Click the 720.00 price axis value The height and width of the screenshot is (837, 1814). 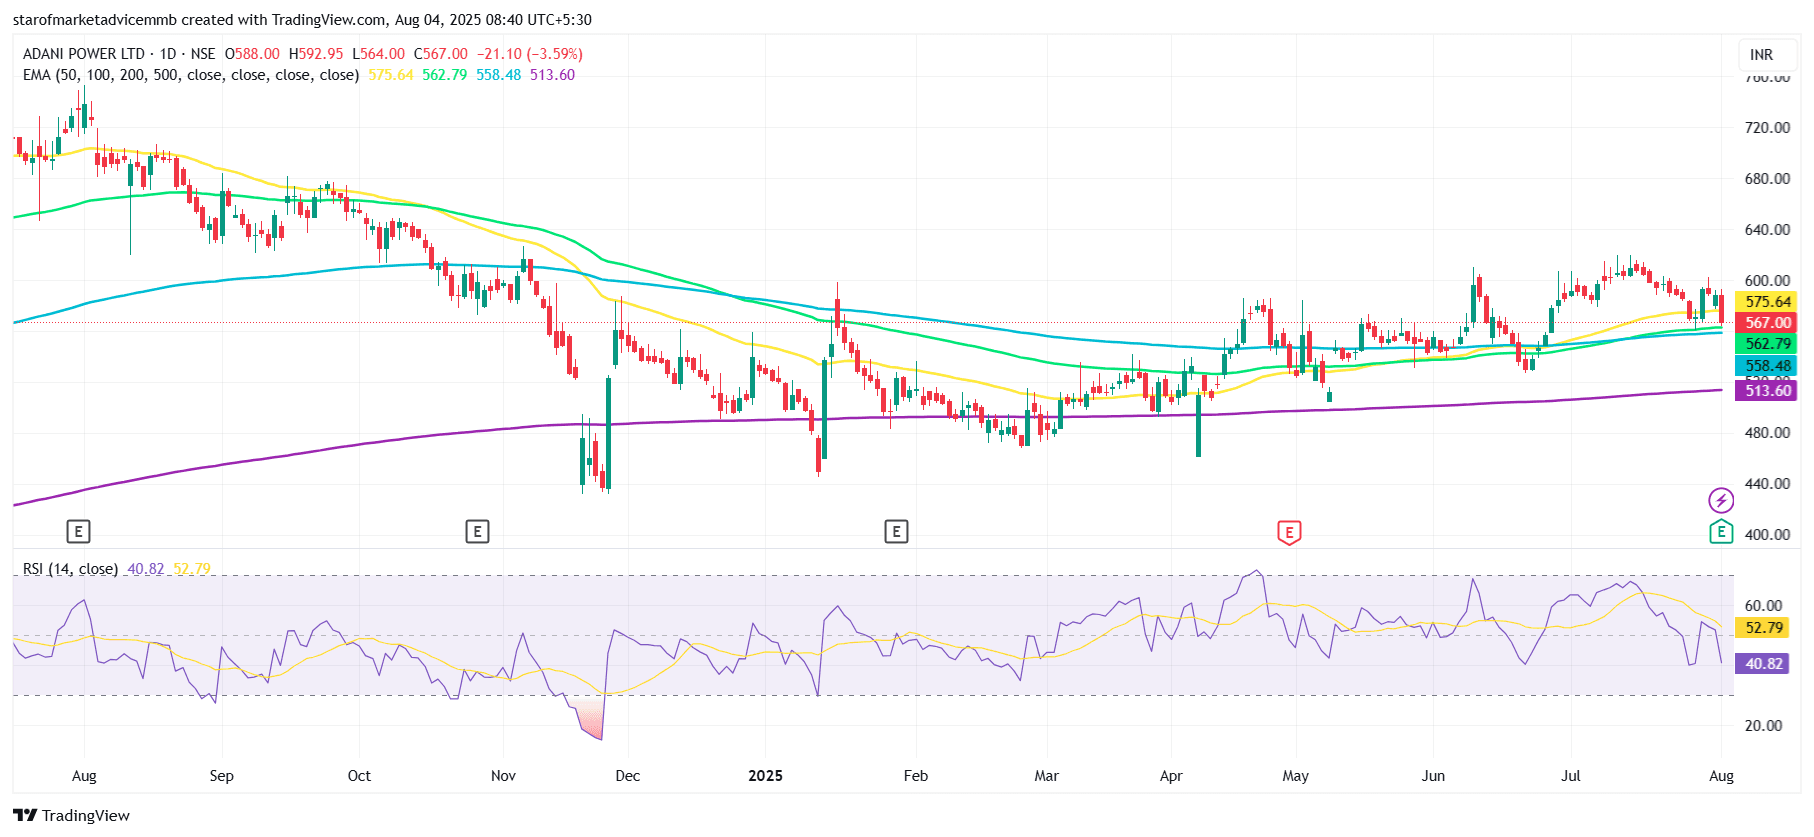pos(1767,128)
